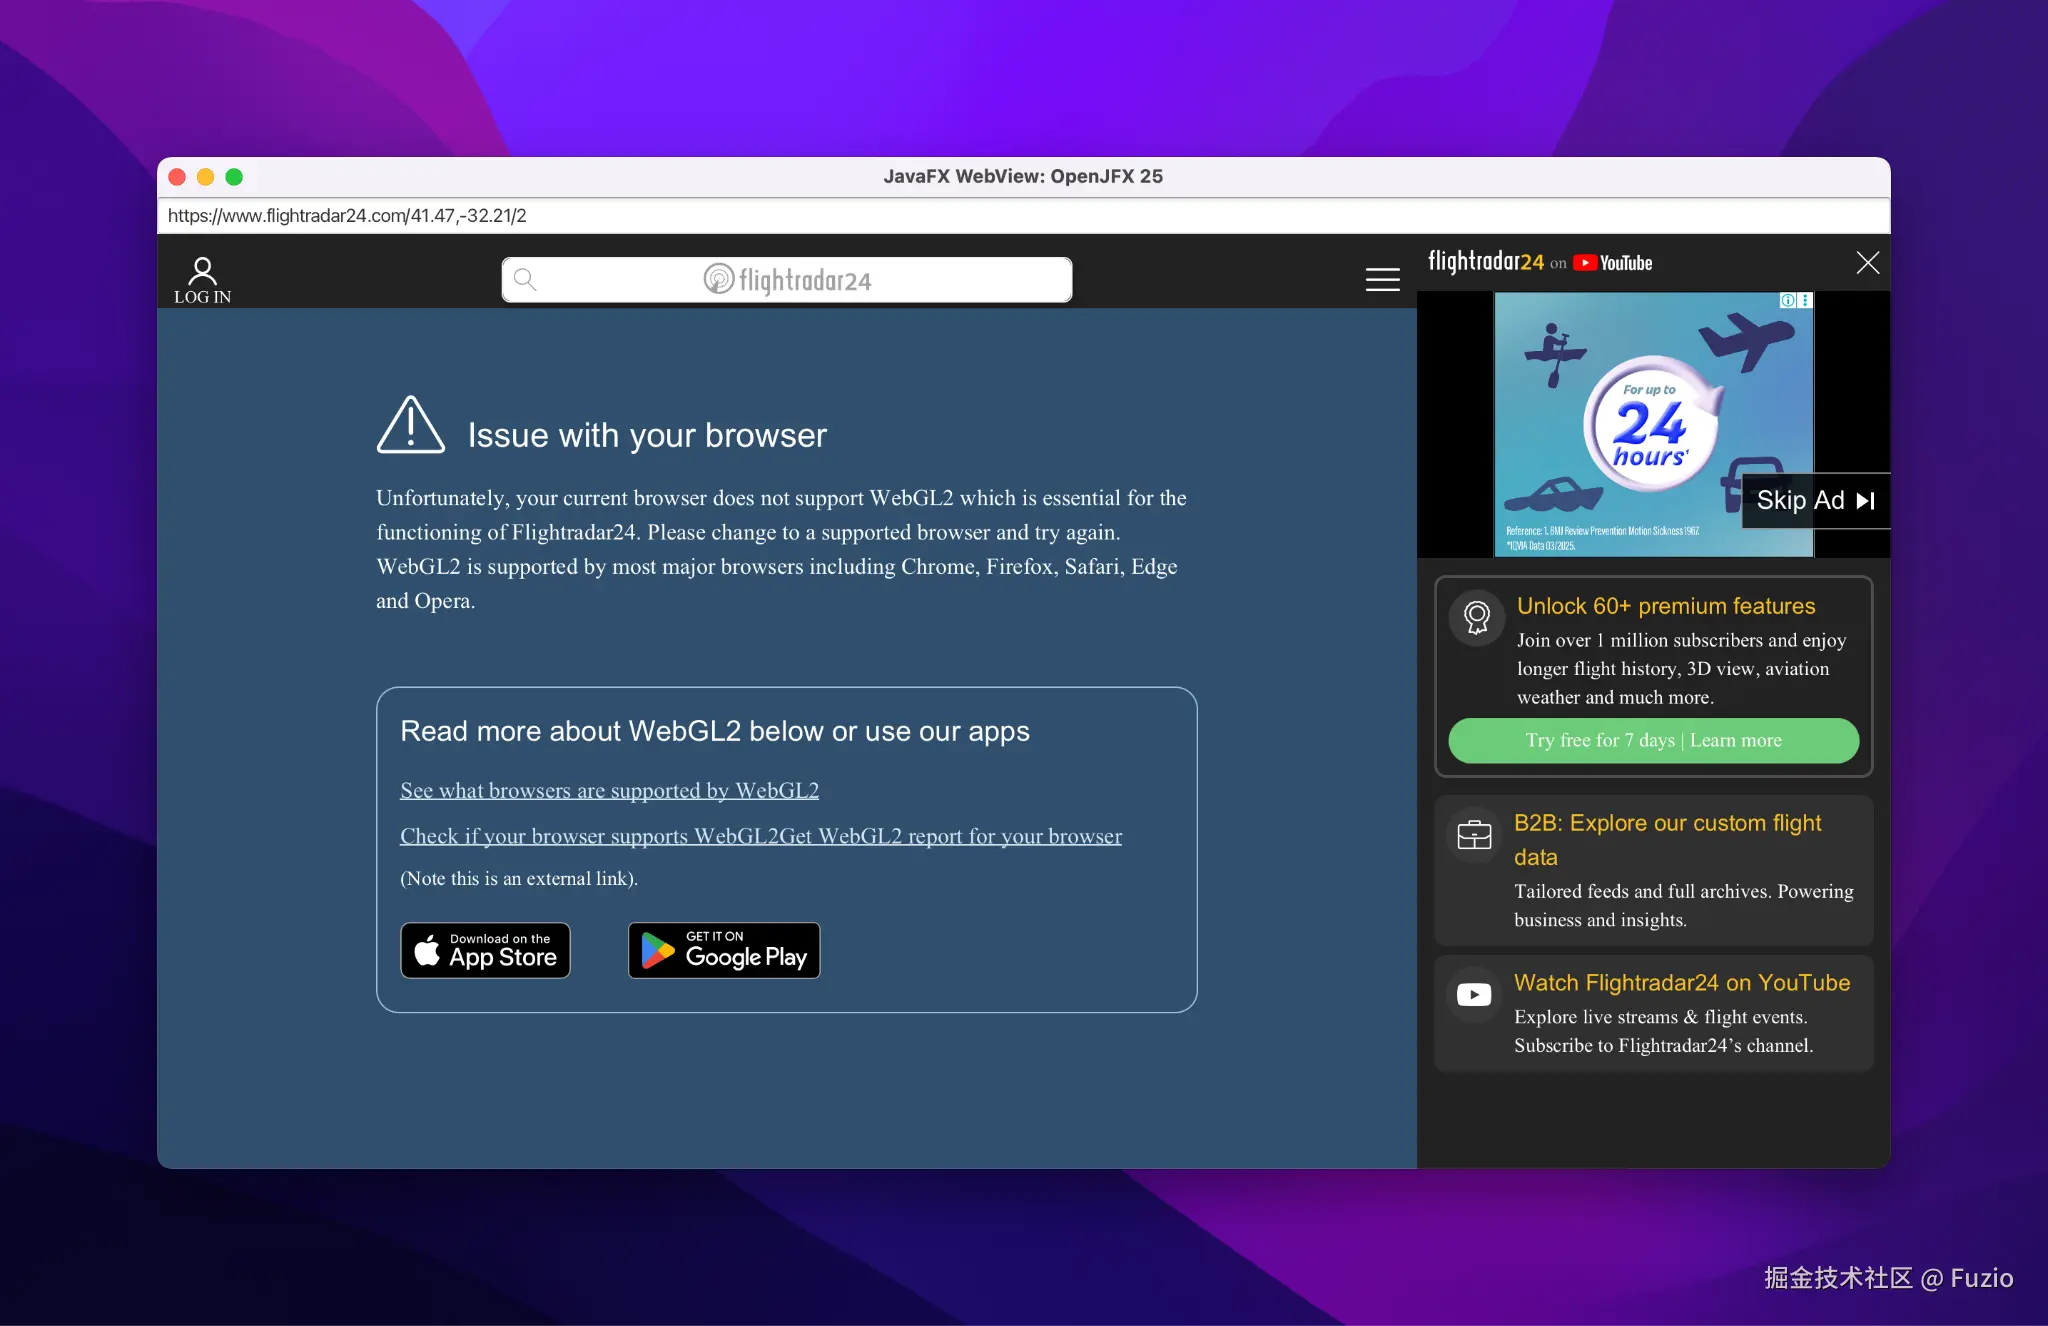Click the premium badge icon
Screen dimensions: 2048x1326
1476,617
